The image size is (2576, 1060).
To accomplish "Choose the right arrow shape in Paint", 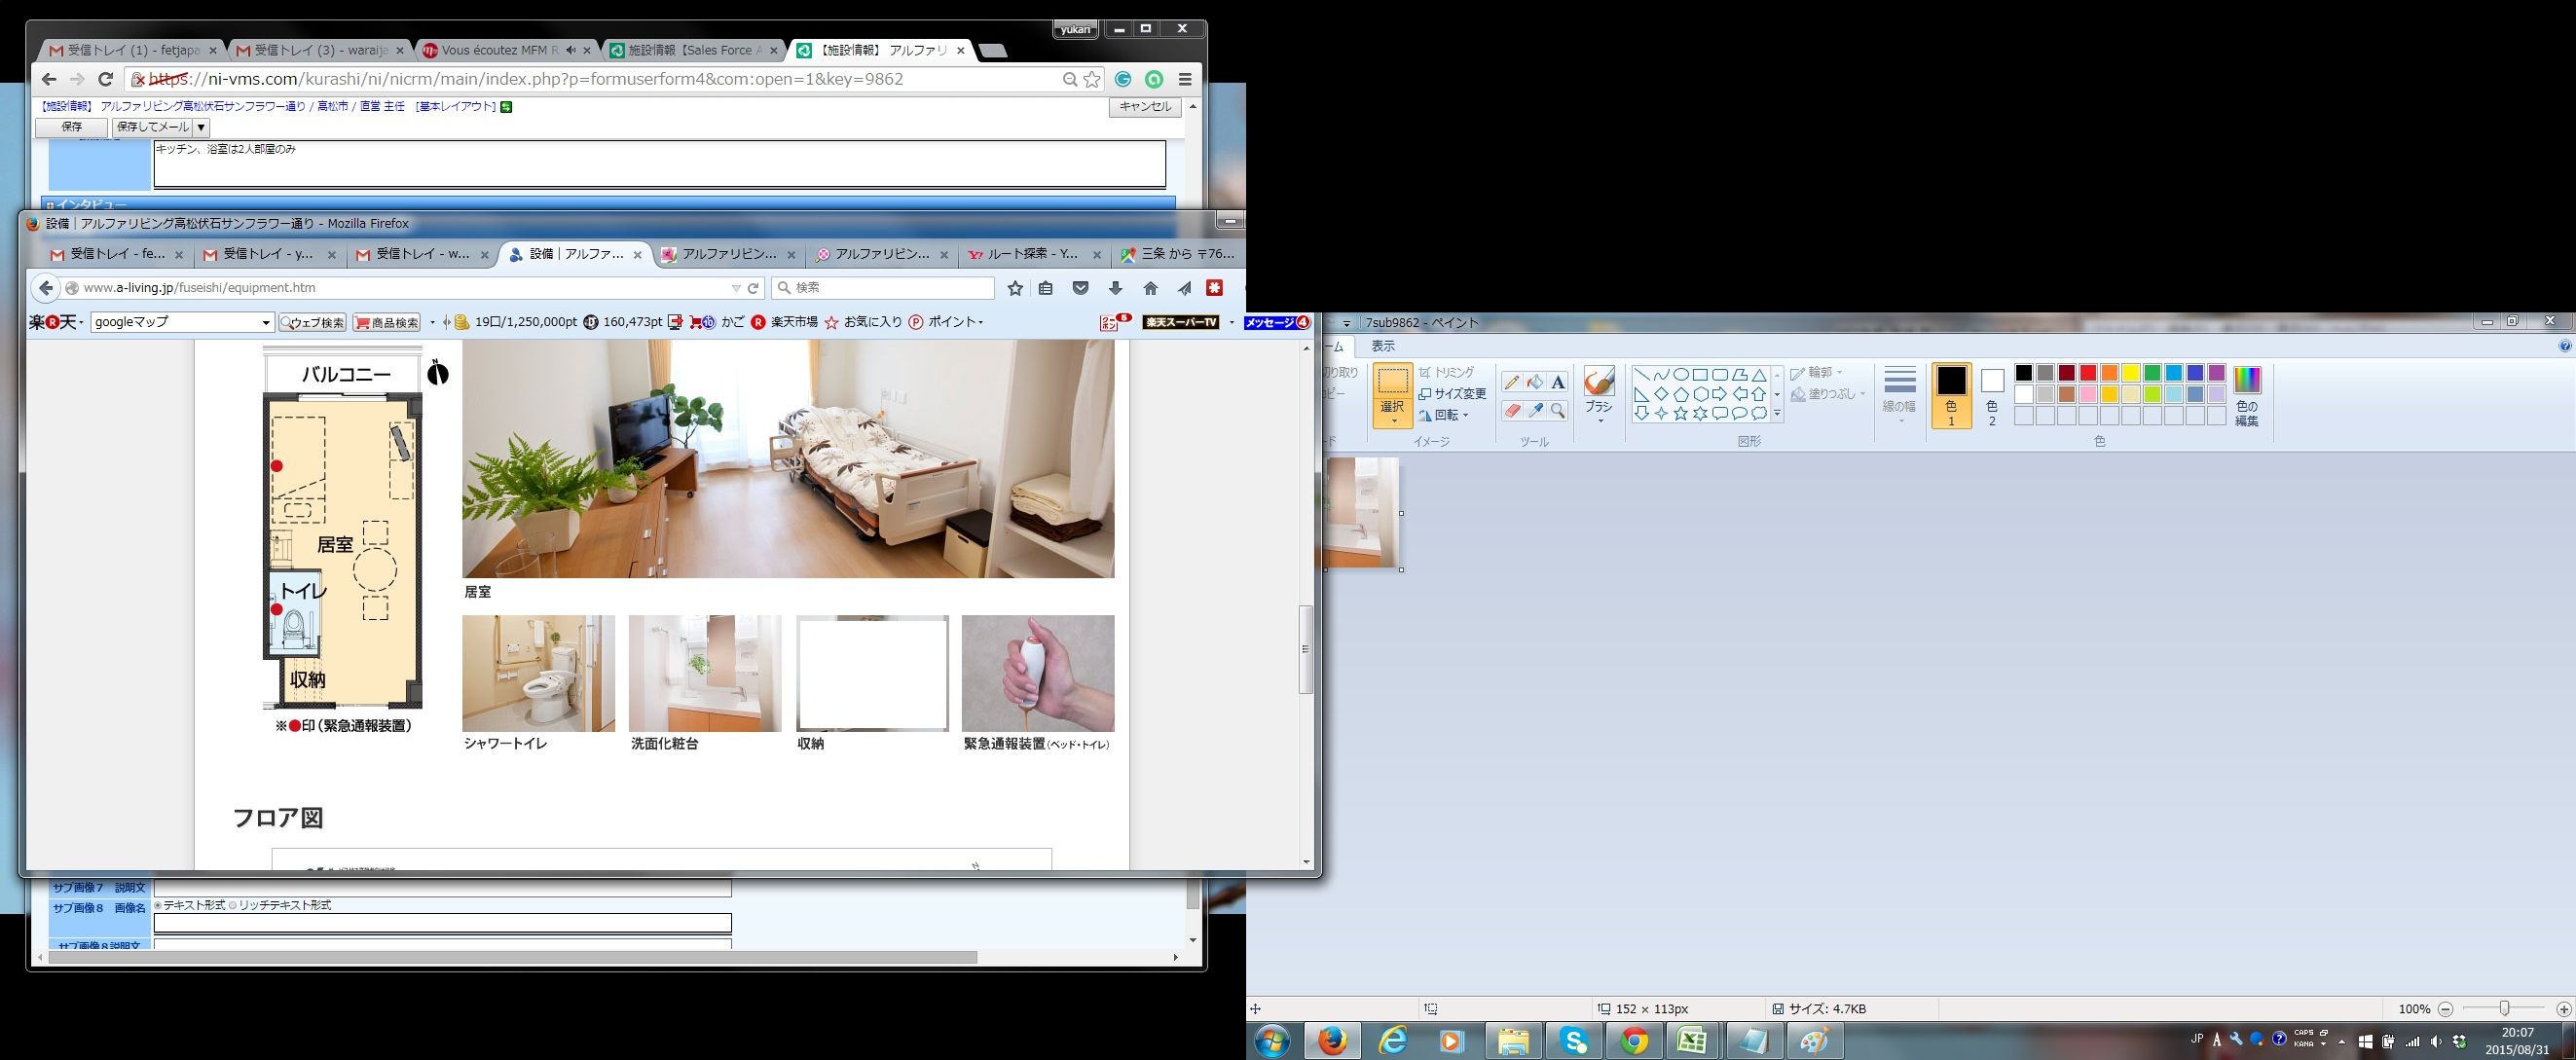I will [1719, 394].
